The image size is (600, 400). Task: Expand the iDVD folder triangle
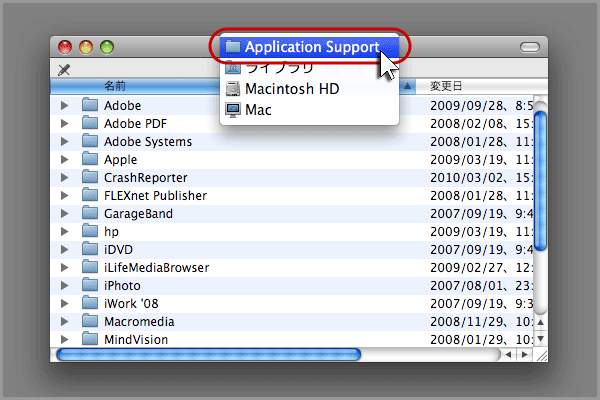tap(64, 249)
